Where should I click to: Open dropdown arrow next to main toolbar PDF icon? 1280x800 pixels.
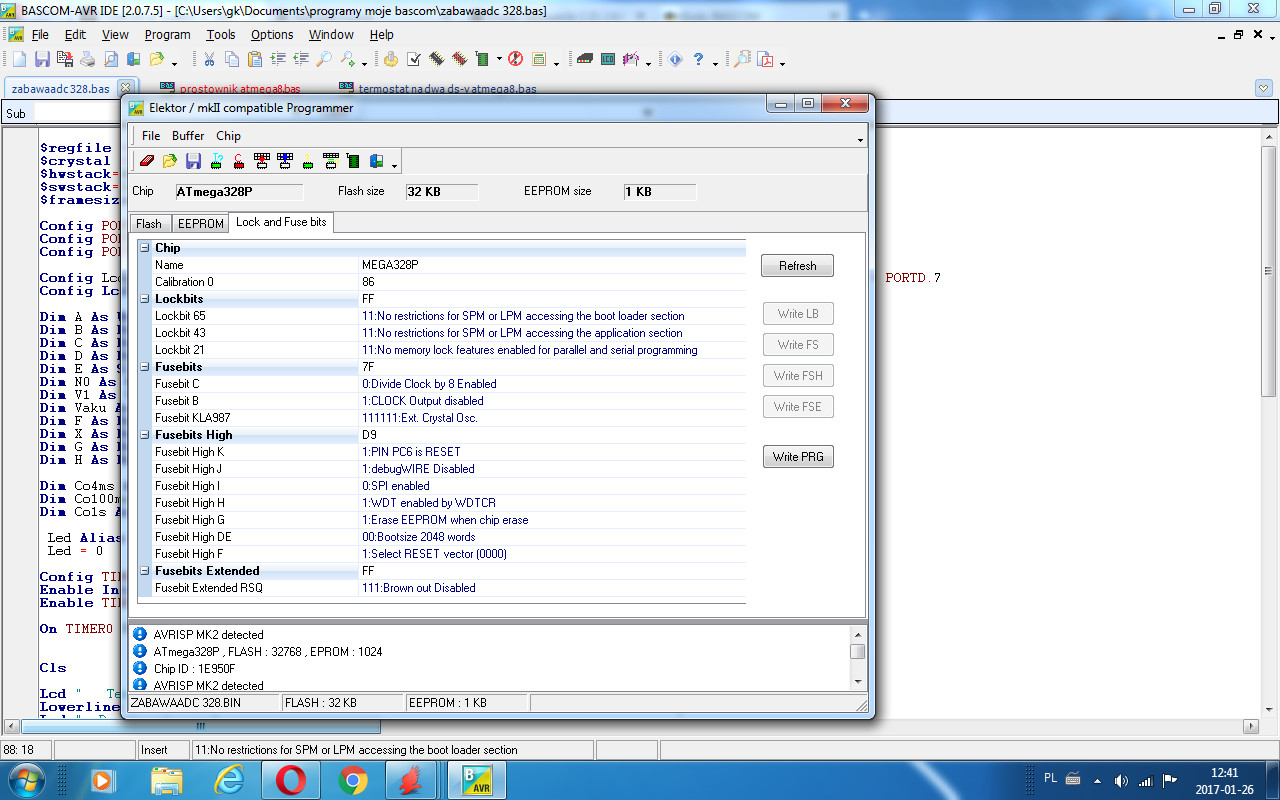coord(782,63)
